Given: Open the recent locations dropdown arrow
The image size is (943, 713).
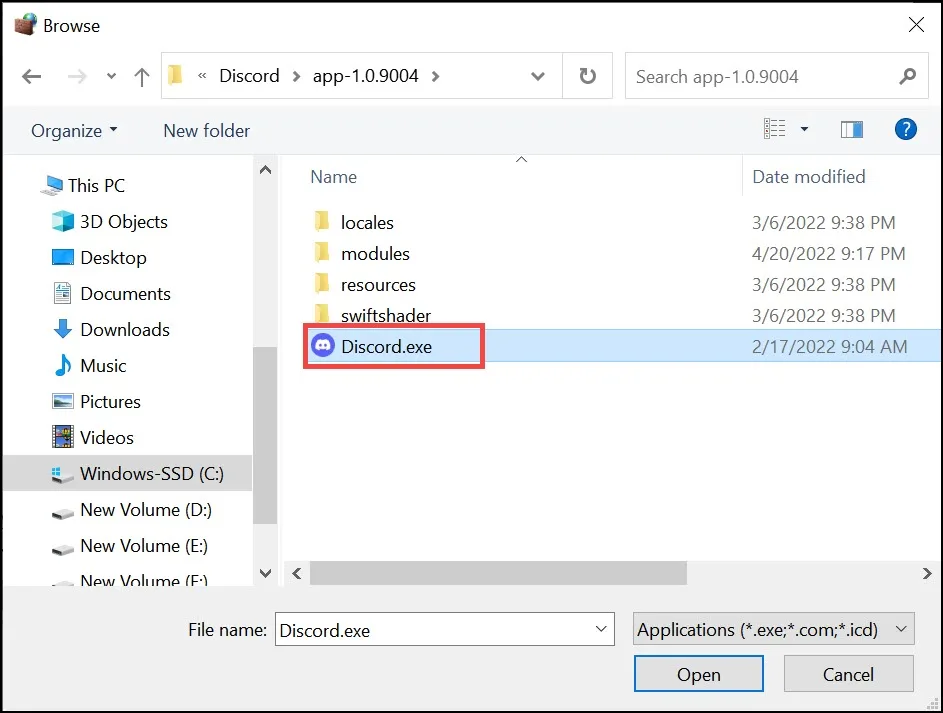Looking at the screenshot, I should (x=111, y=76).
